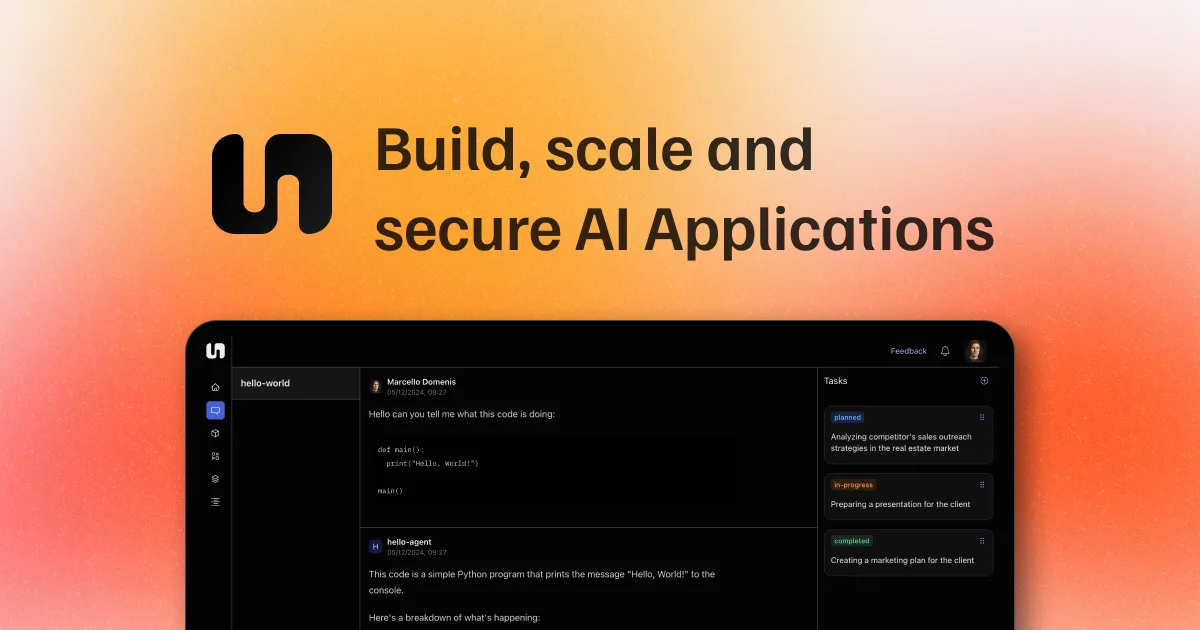The width and height of the screenshot is (1200, 630).
Task: Open the home icon in the sidebar
Action: click(215, 387)
